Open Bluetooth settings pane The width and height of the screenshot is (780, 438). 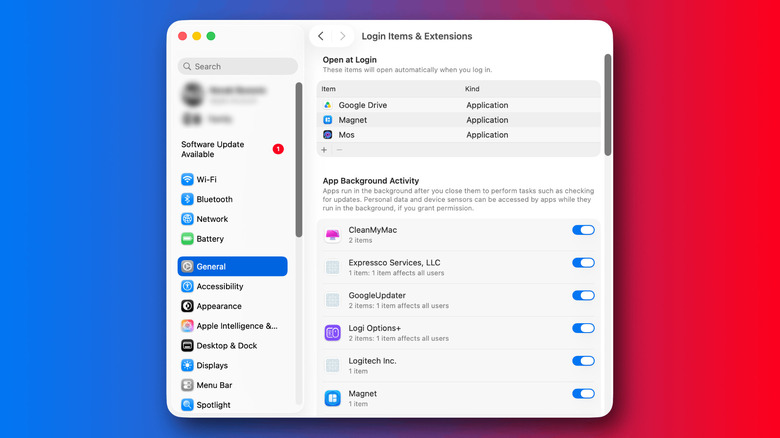point(232,199)
